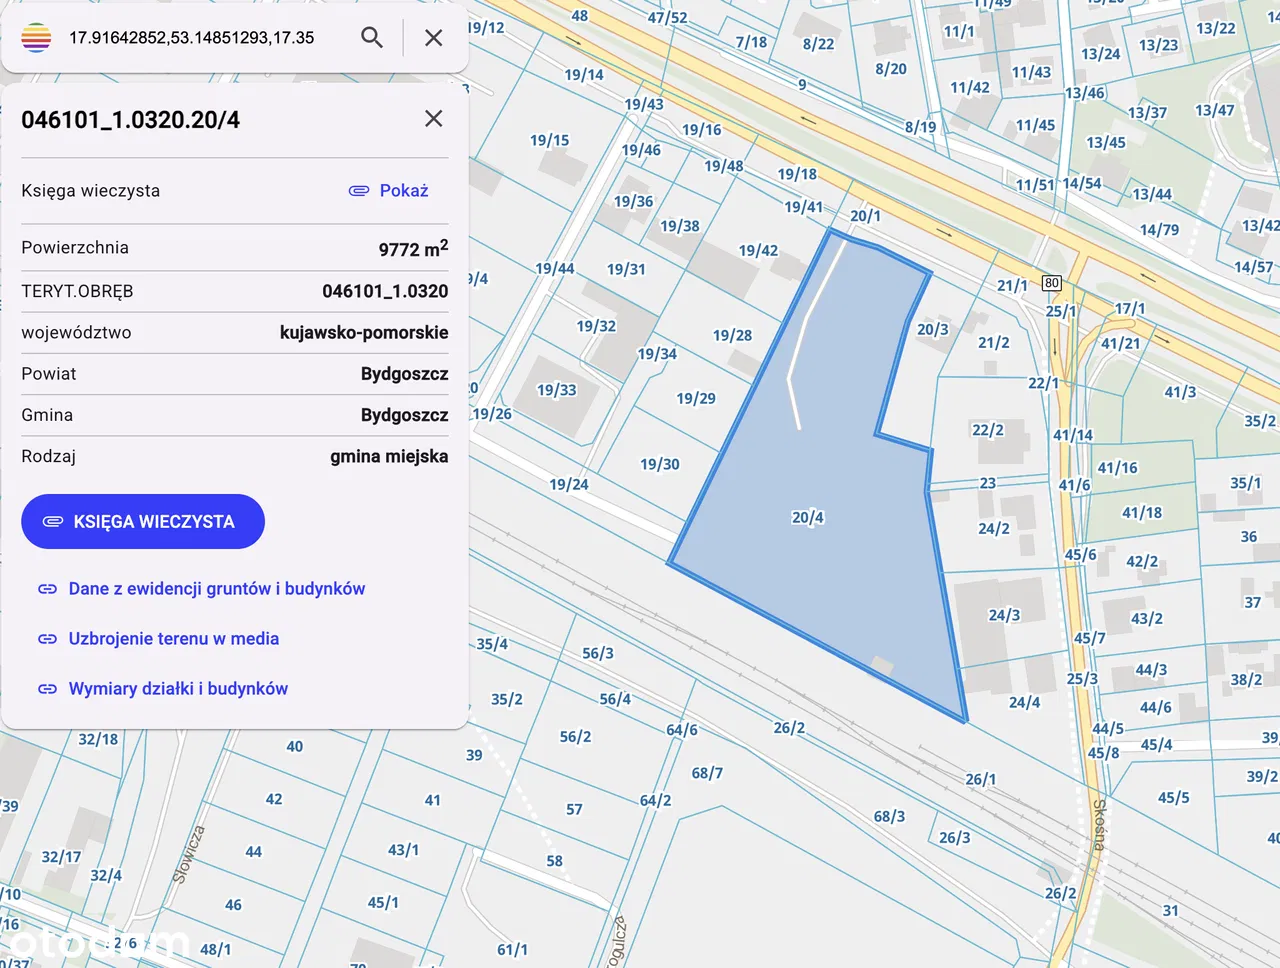Click the search magnifier icon

click(x=372, y=38)
